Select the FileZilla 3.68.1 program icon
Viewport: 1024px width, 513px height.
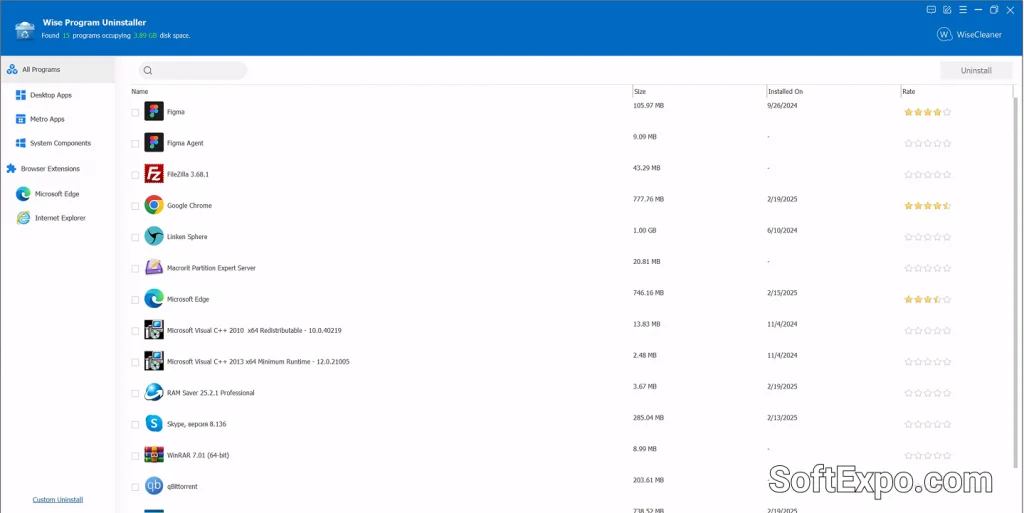(x=154, y=174)
